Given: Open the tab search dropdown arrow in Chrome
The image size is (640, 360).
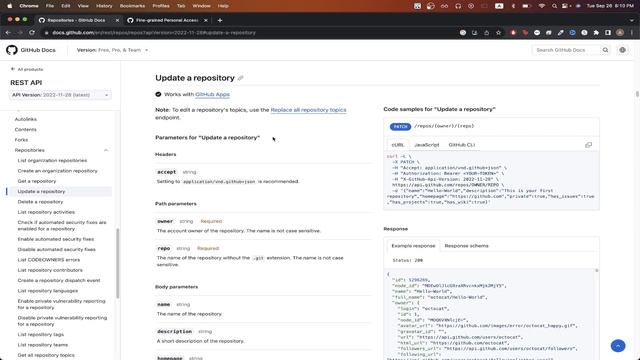Looking at the screenshot, I should coord(632,20).
